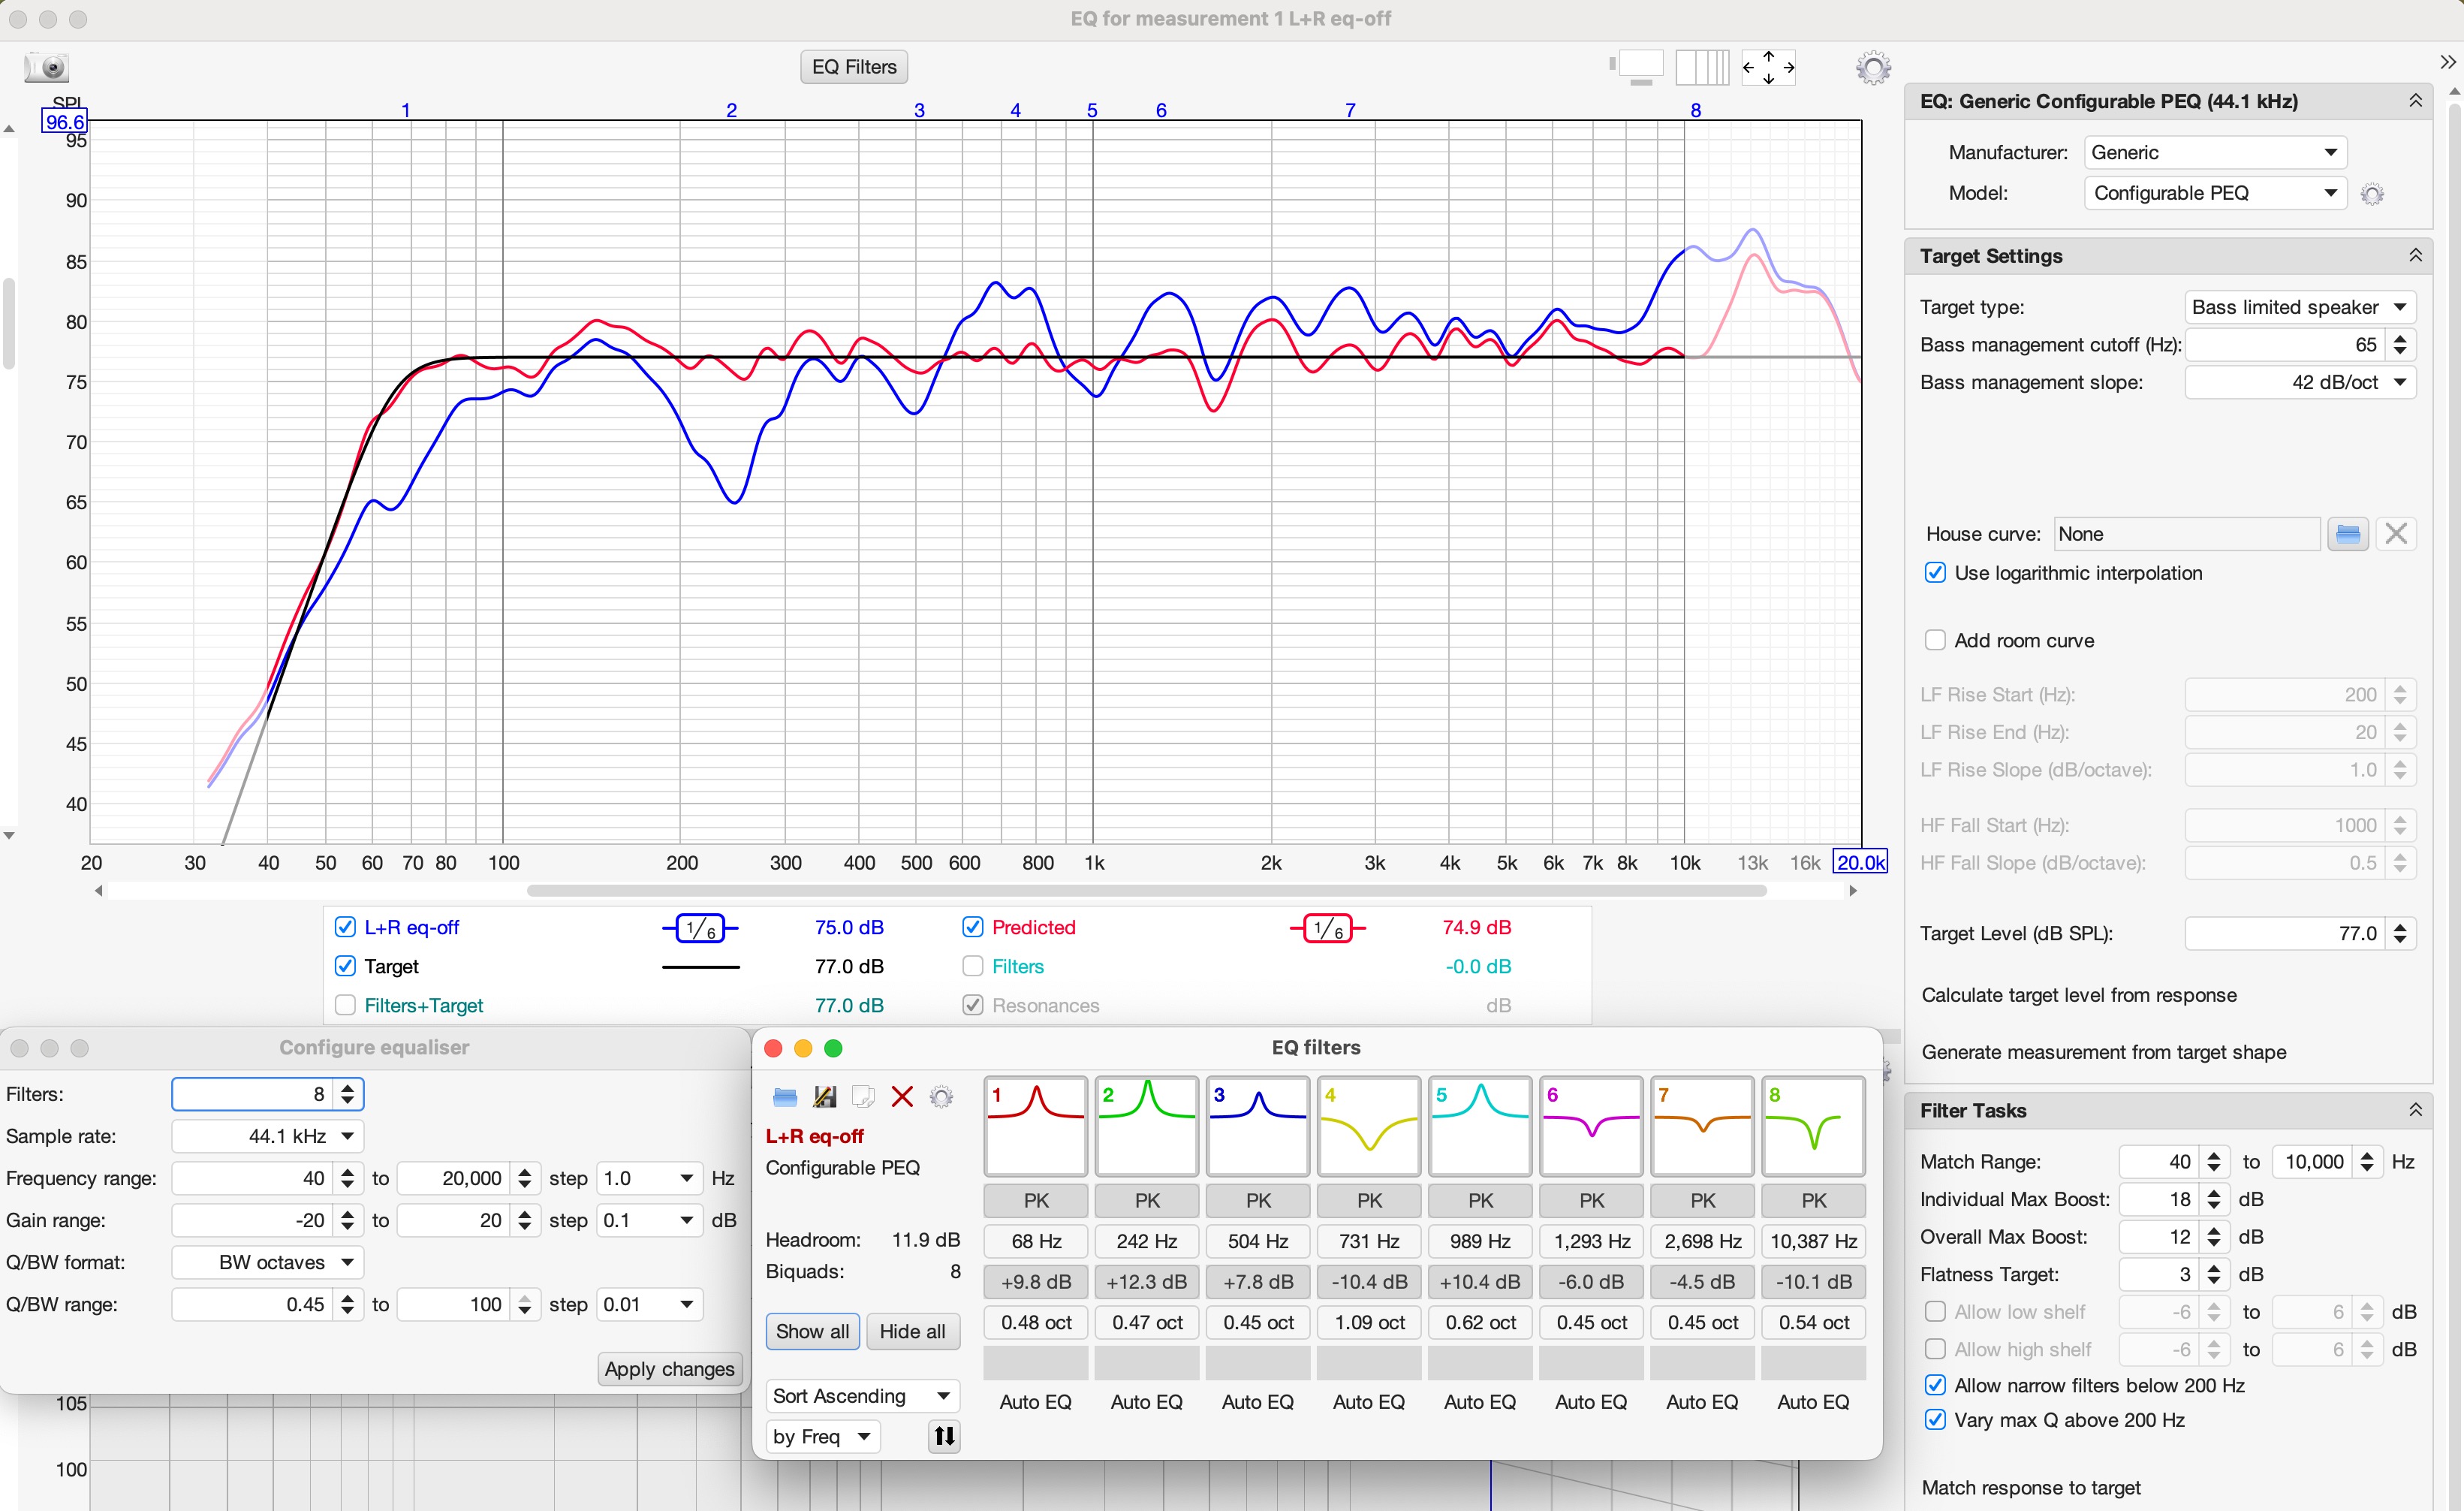Image resolution: width=2464 pixels, height=1511 pixels.
Task: Click the camera capture graph icon
Action: point(46,67)
